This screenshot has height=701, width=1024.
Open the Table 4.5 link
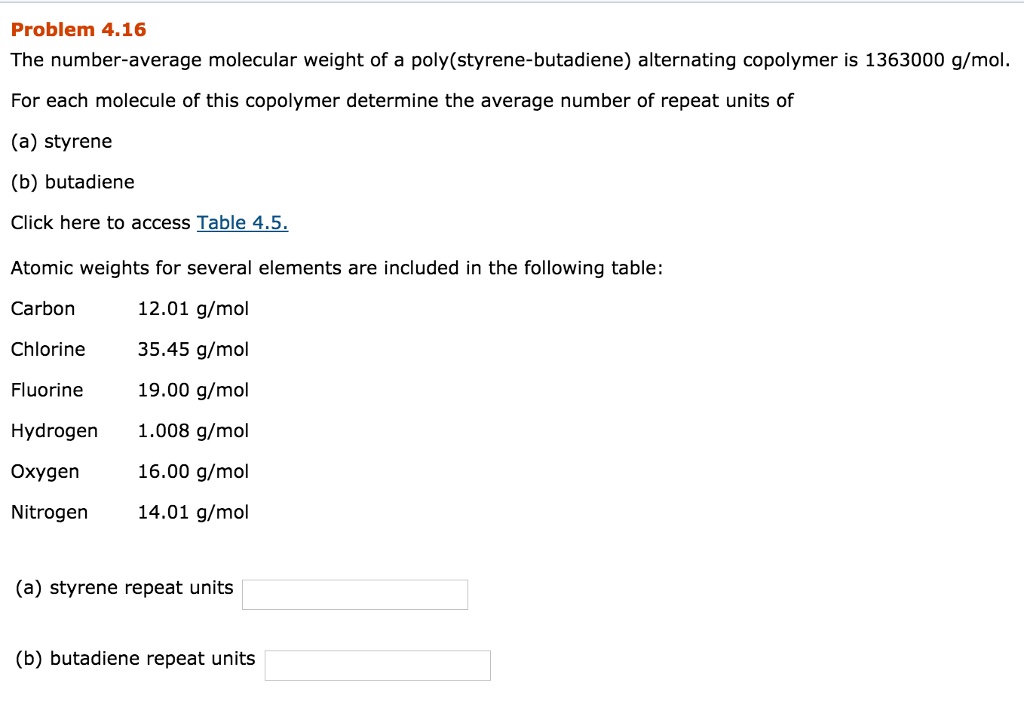point(241,222)
